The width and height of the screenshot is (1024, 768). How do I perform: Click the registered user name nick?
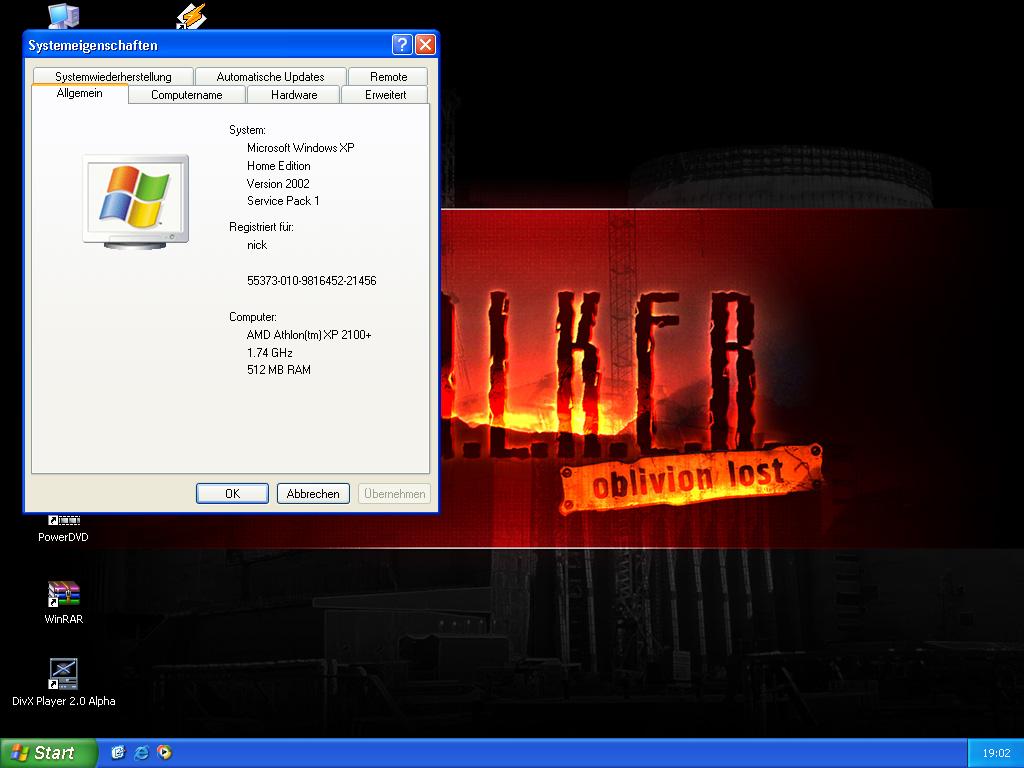point(257,245)
